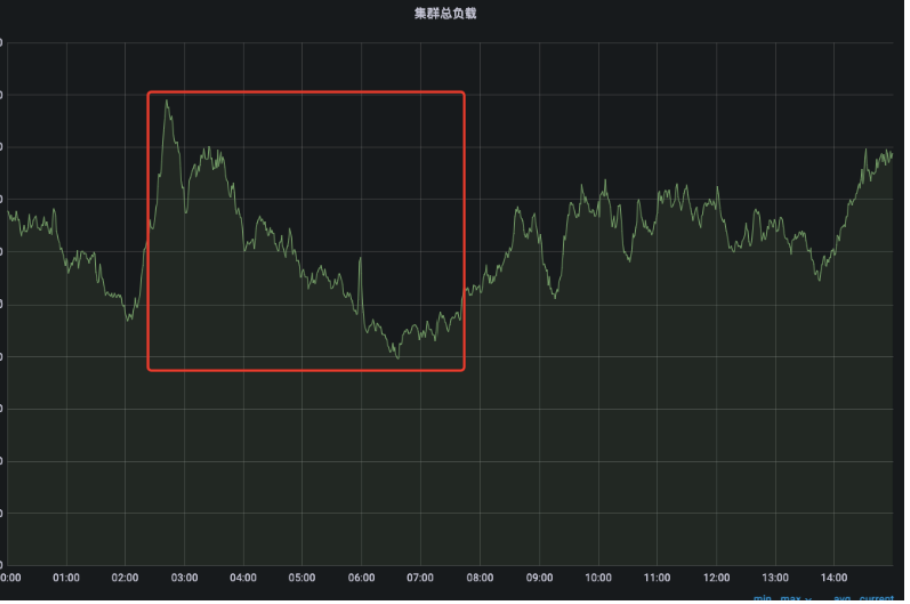This screenshot has height=604, width=910.
Task: Sort legend by the max column
Action: (x=790, y=598)
